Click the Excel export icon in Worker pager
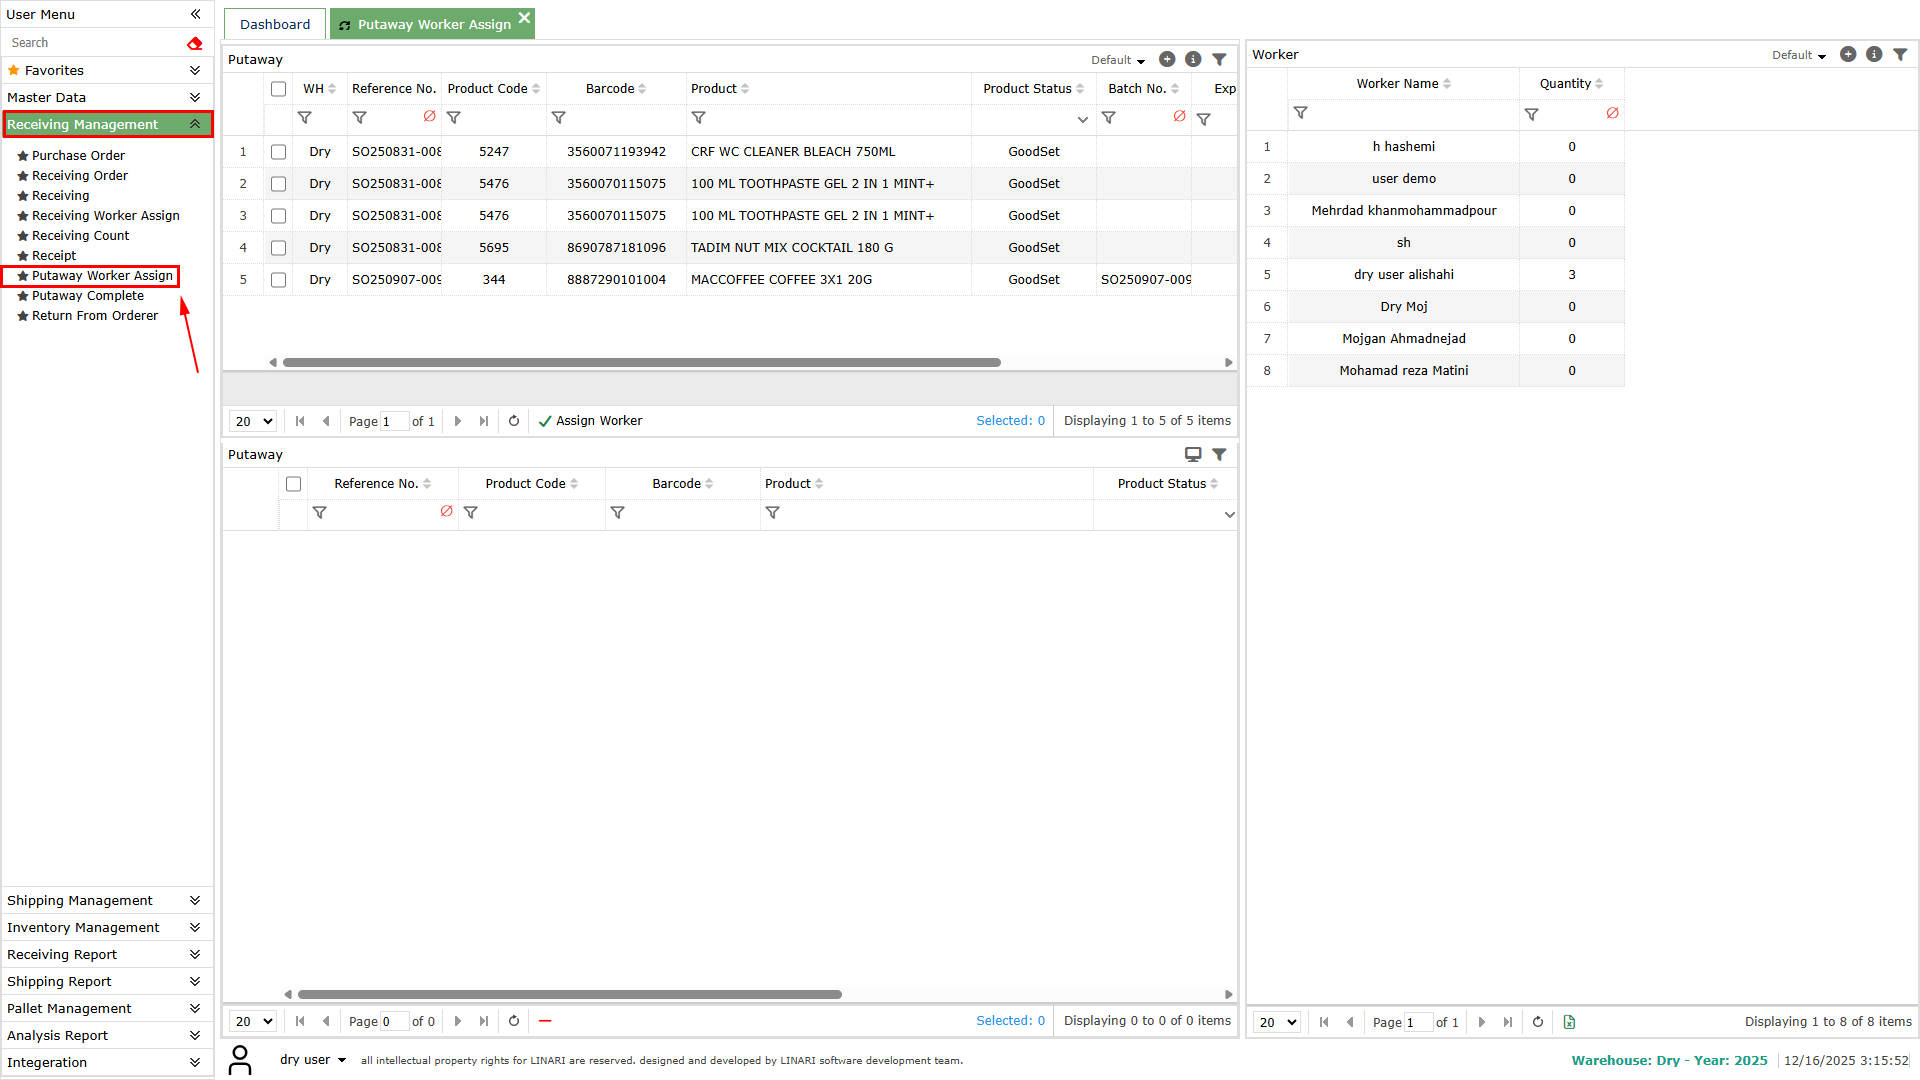 pyautogui.click(x=1569, y=1022)
